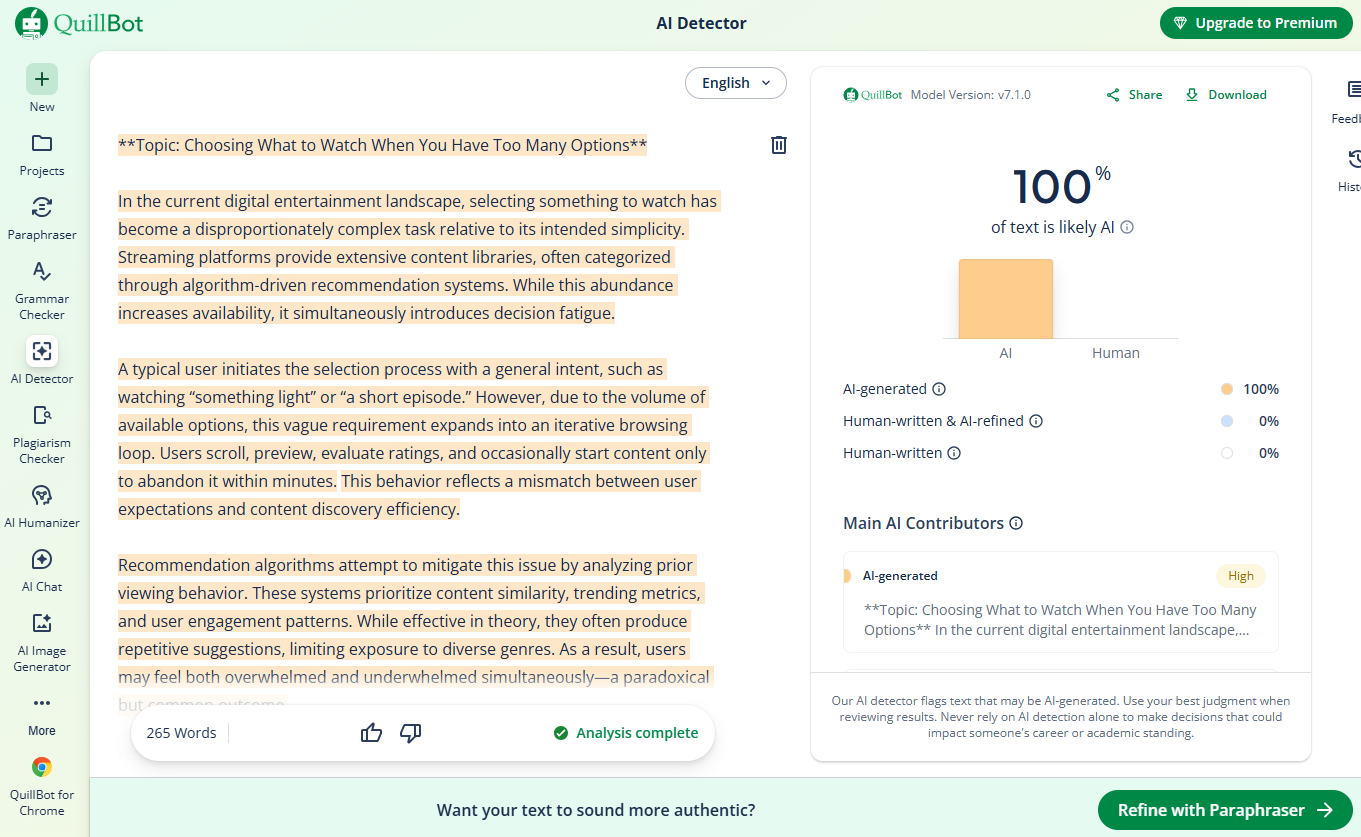Click the '265 Words' counter

pos(182,733)
